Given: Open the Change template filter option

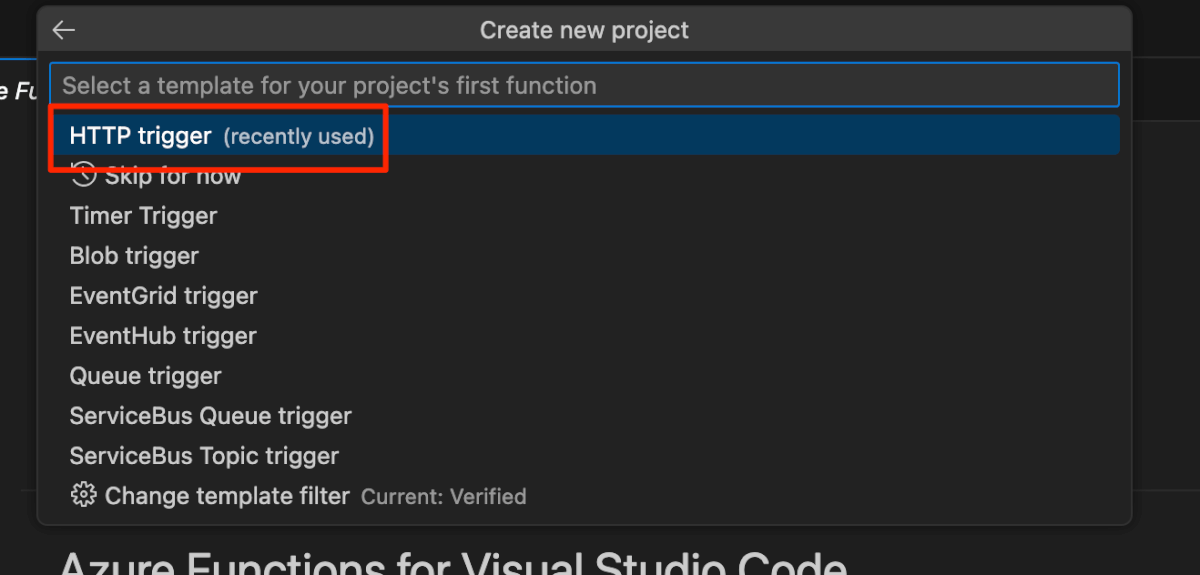Looking at the screenshot, I should coord(227,496).
